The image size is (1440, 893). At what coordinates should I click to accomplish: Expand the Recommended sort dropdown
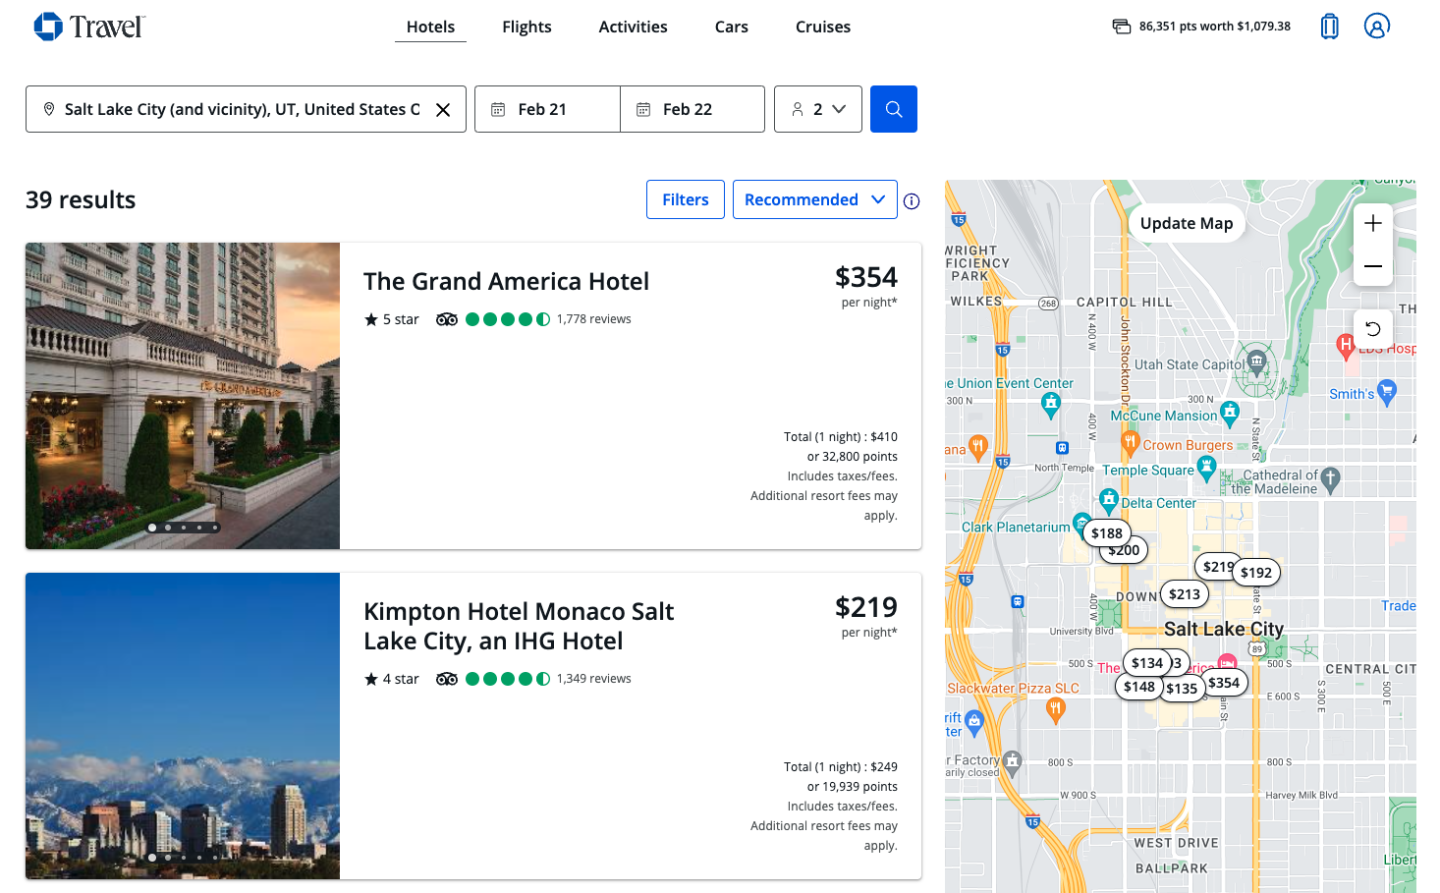(x=814, y=200)
